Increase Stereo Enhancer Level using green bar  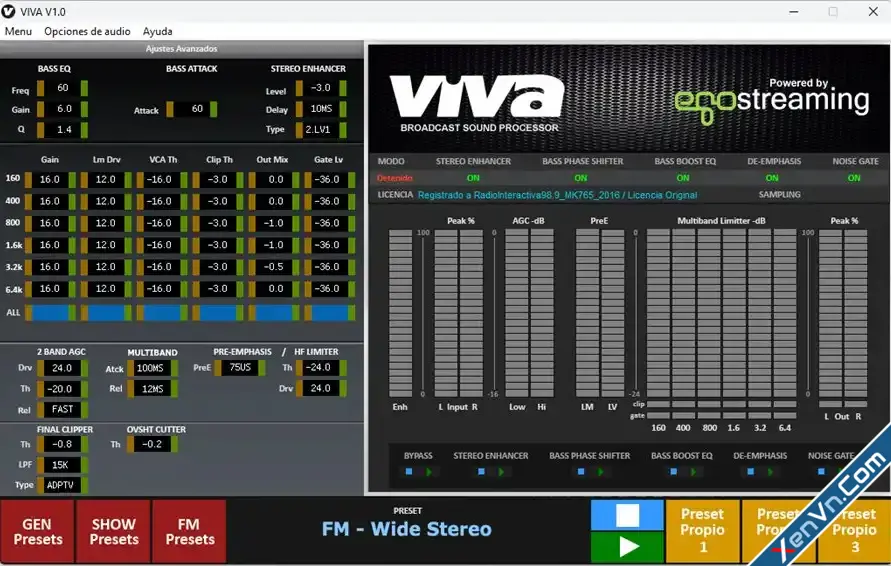tap(343, 88)
